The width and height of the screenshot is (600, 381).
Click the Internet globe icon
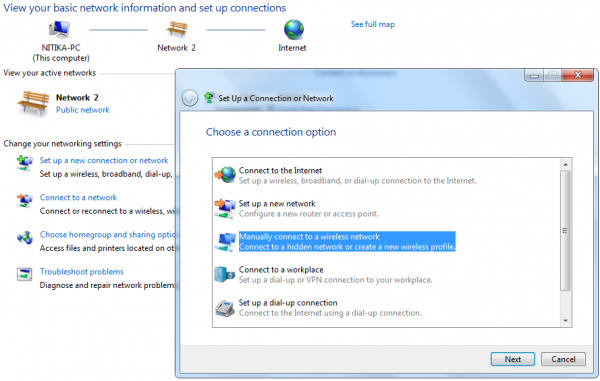click(293, 29)
